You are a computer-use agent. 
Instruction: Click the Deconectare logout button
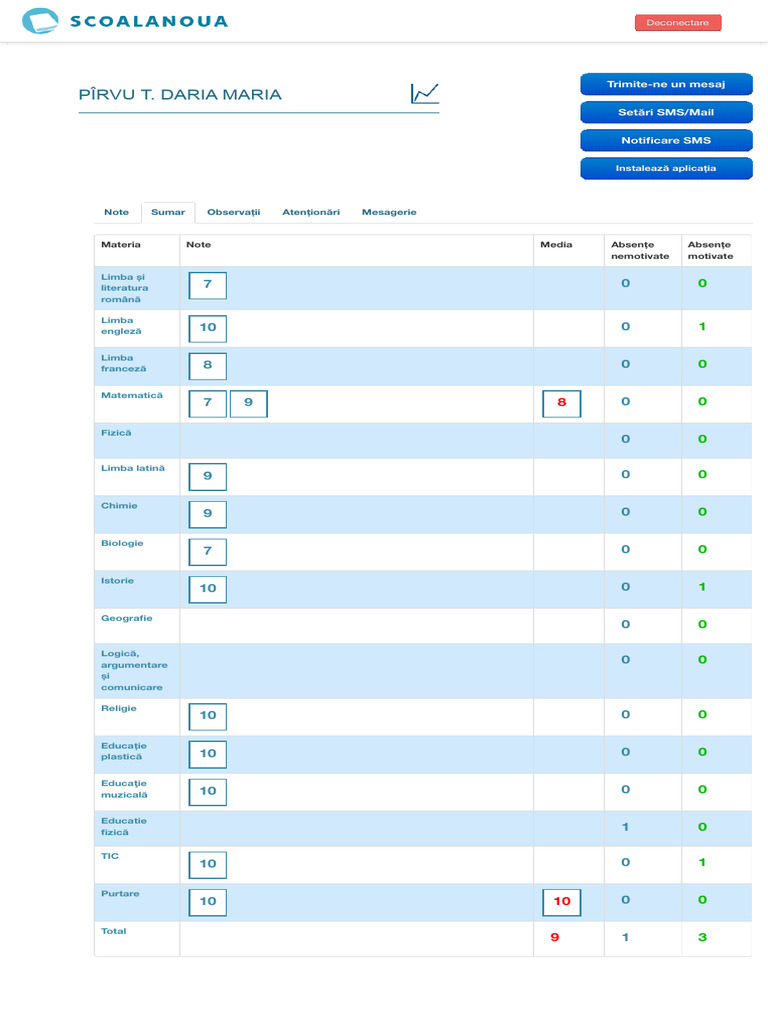[677, 23]
